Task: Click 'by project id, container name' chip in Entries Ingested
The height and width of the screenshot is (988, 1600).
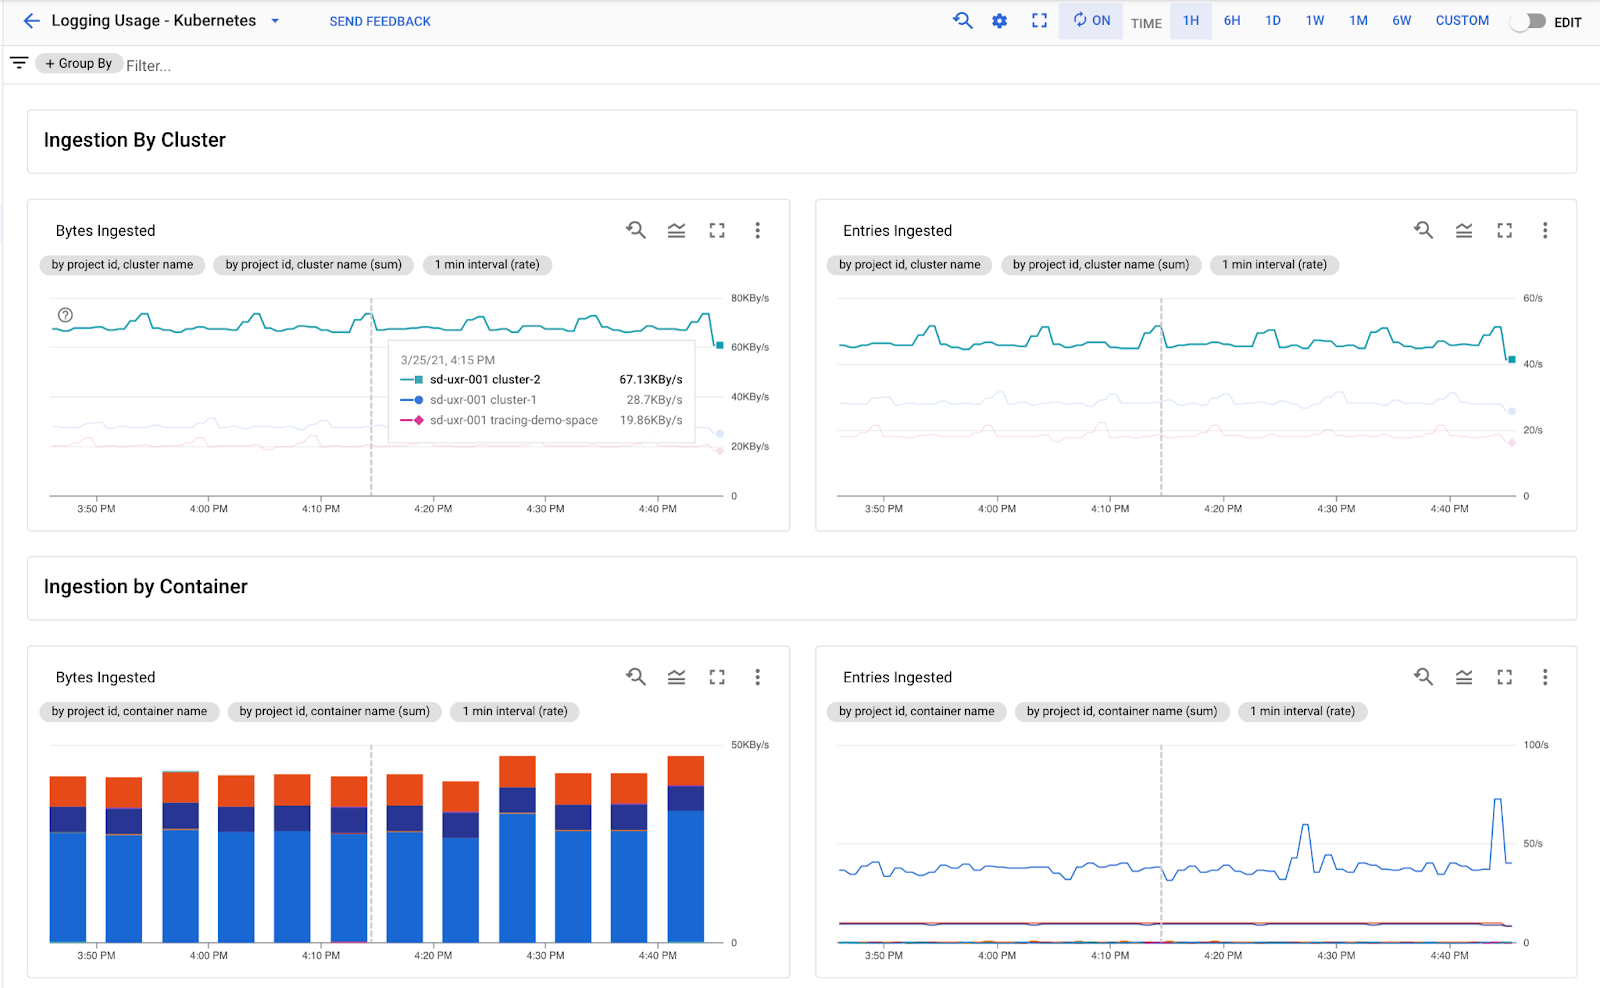Action: [917, 712]
